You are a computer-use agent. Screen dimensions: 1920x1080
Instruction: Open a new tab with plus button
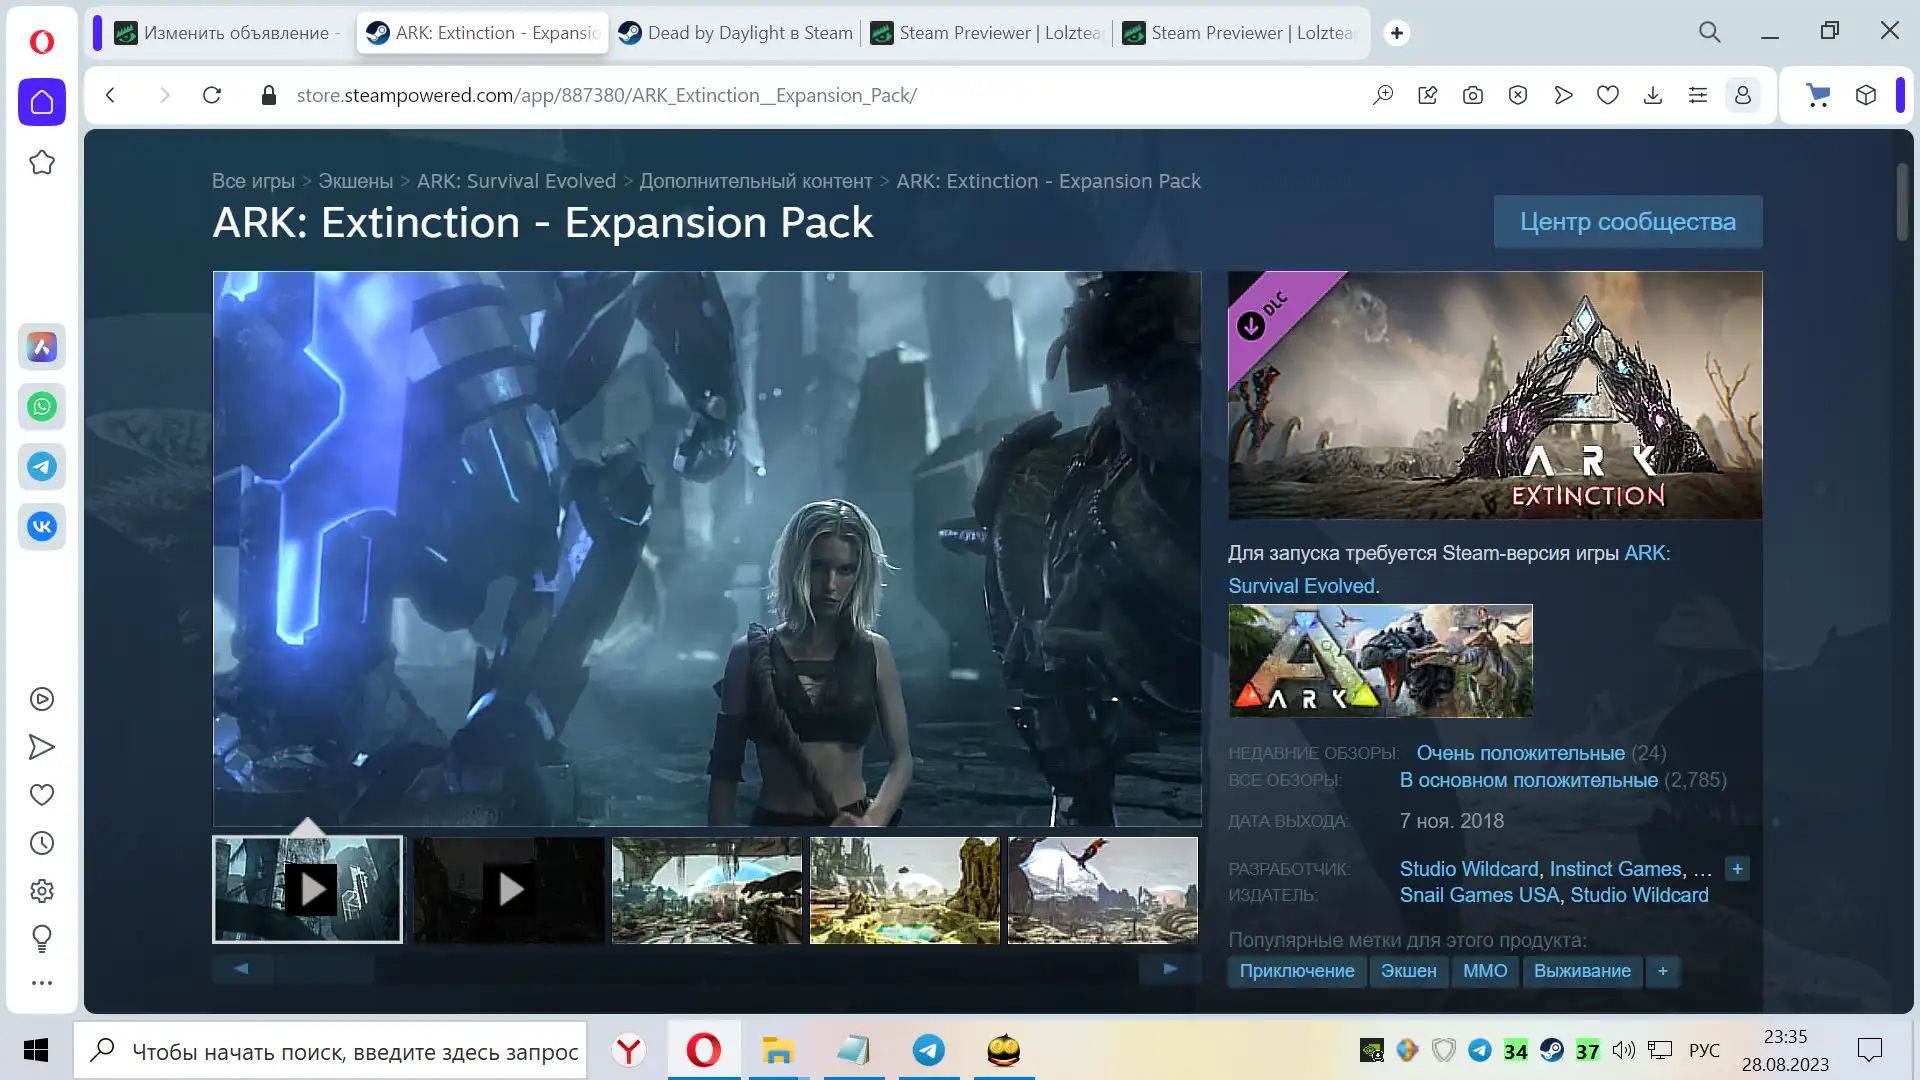[x=1397, y=33]
